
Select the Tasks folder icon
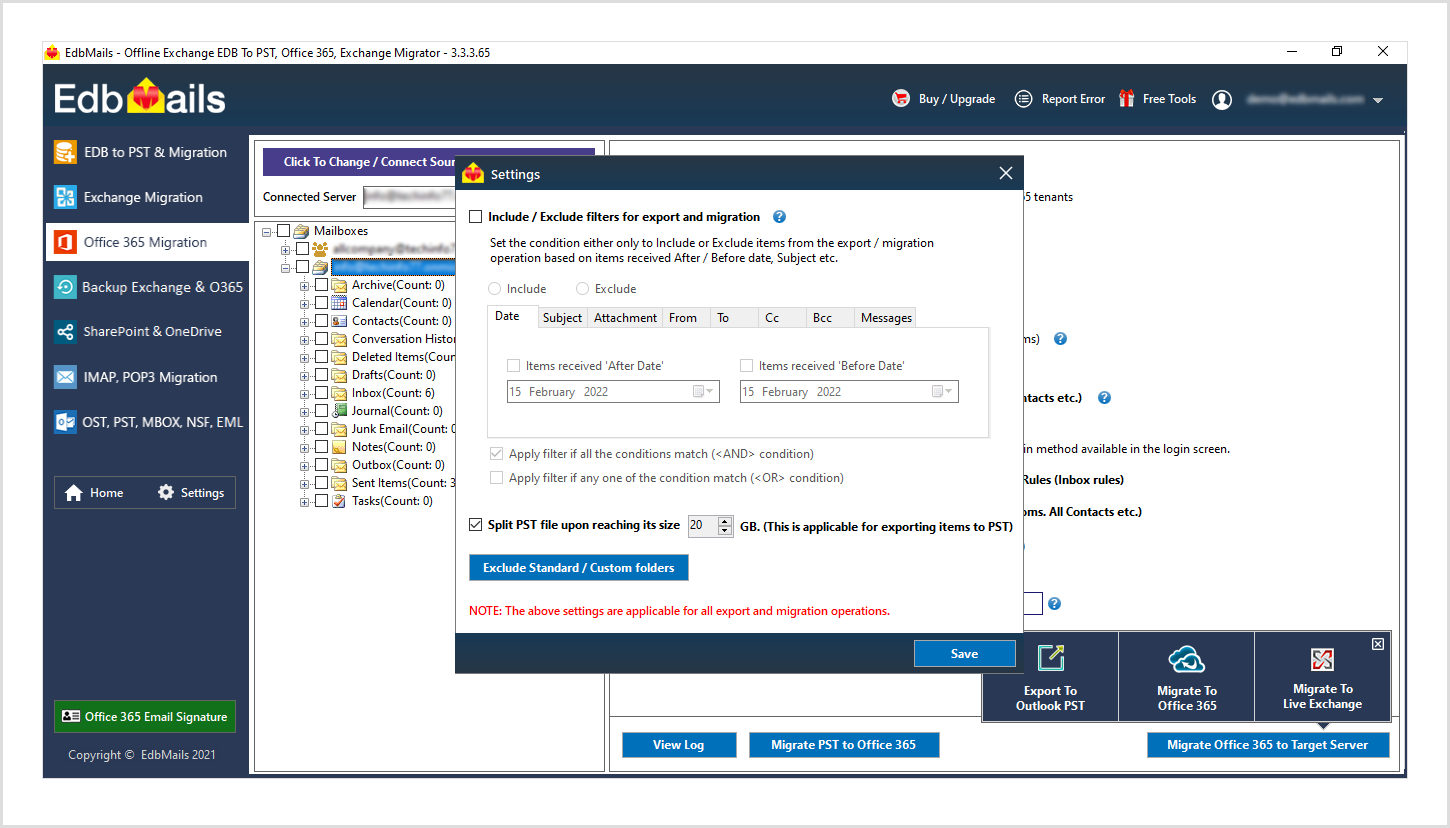(339, 501)
